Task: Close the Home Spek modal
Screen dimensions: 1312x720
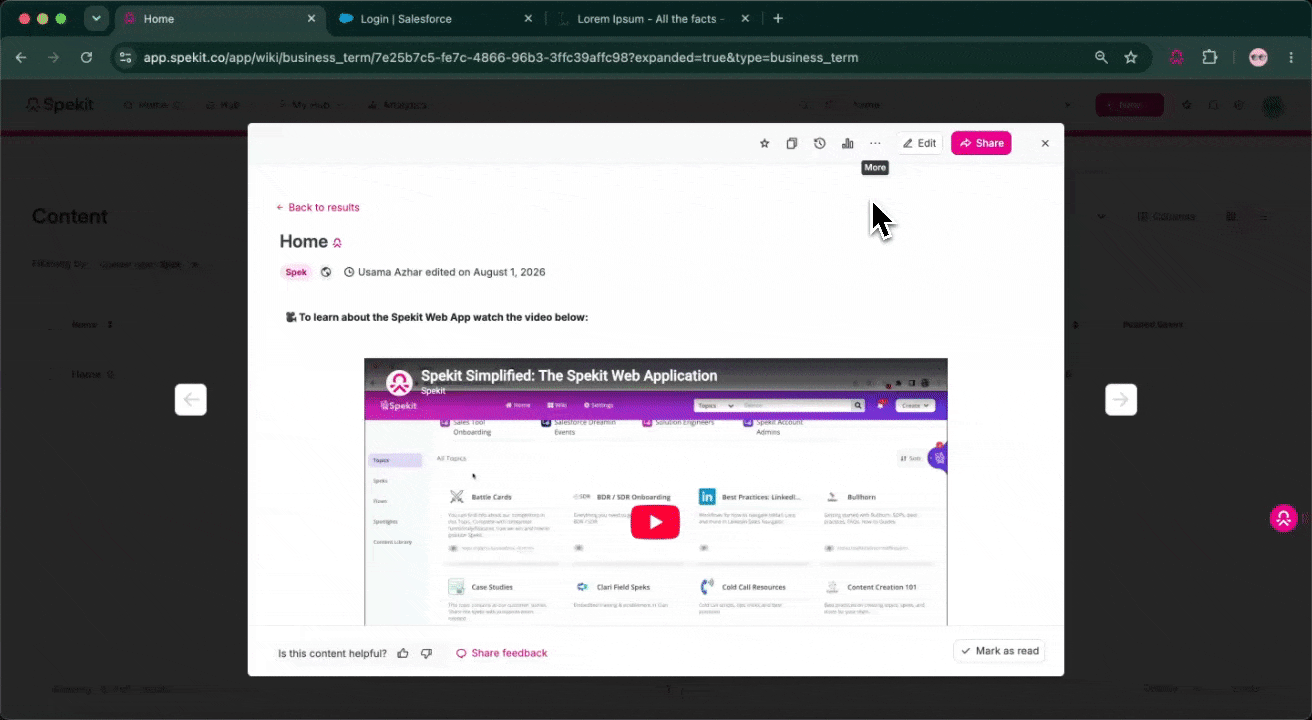Action: click(1045, 143)
